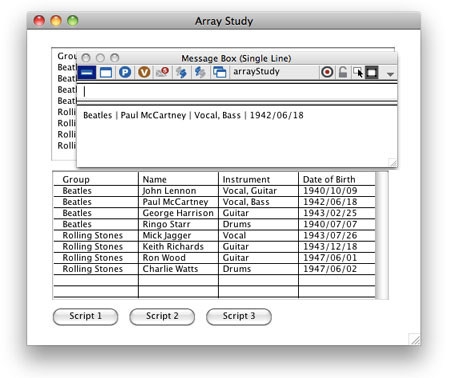This screenshot has height=378, width=454.
Task: Click date 1943/07/26 in table
Action: 337,235
